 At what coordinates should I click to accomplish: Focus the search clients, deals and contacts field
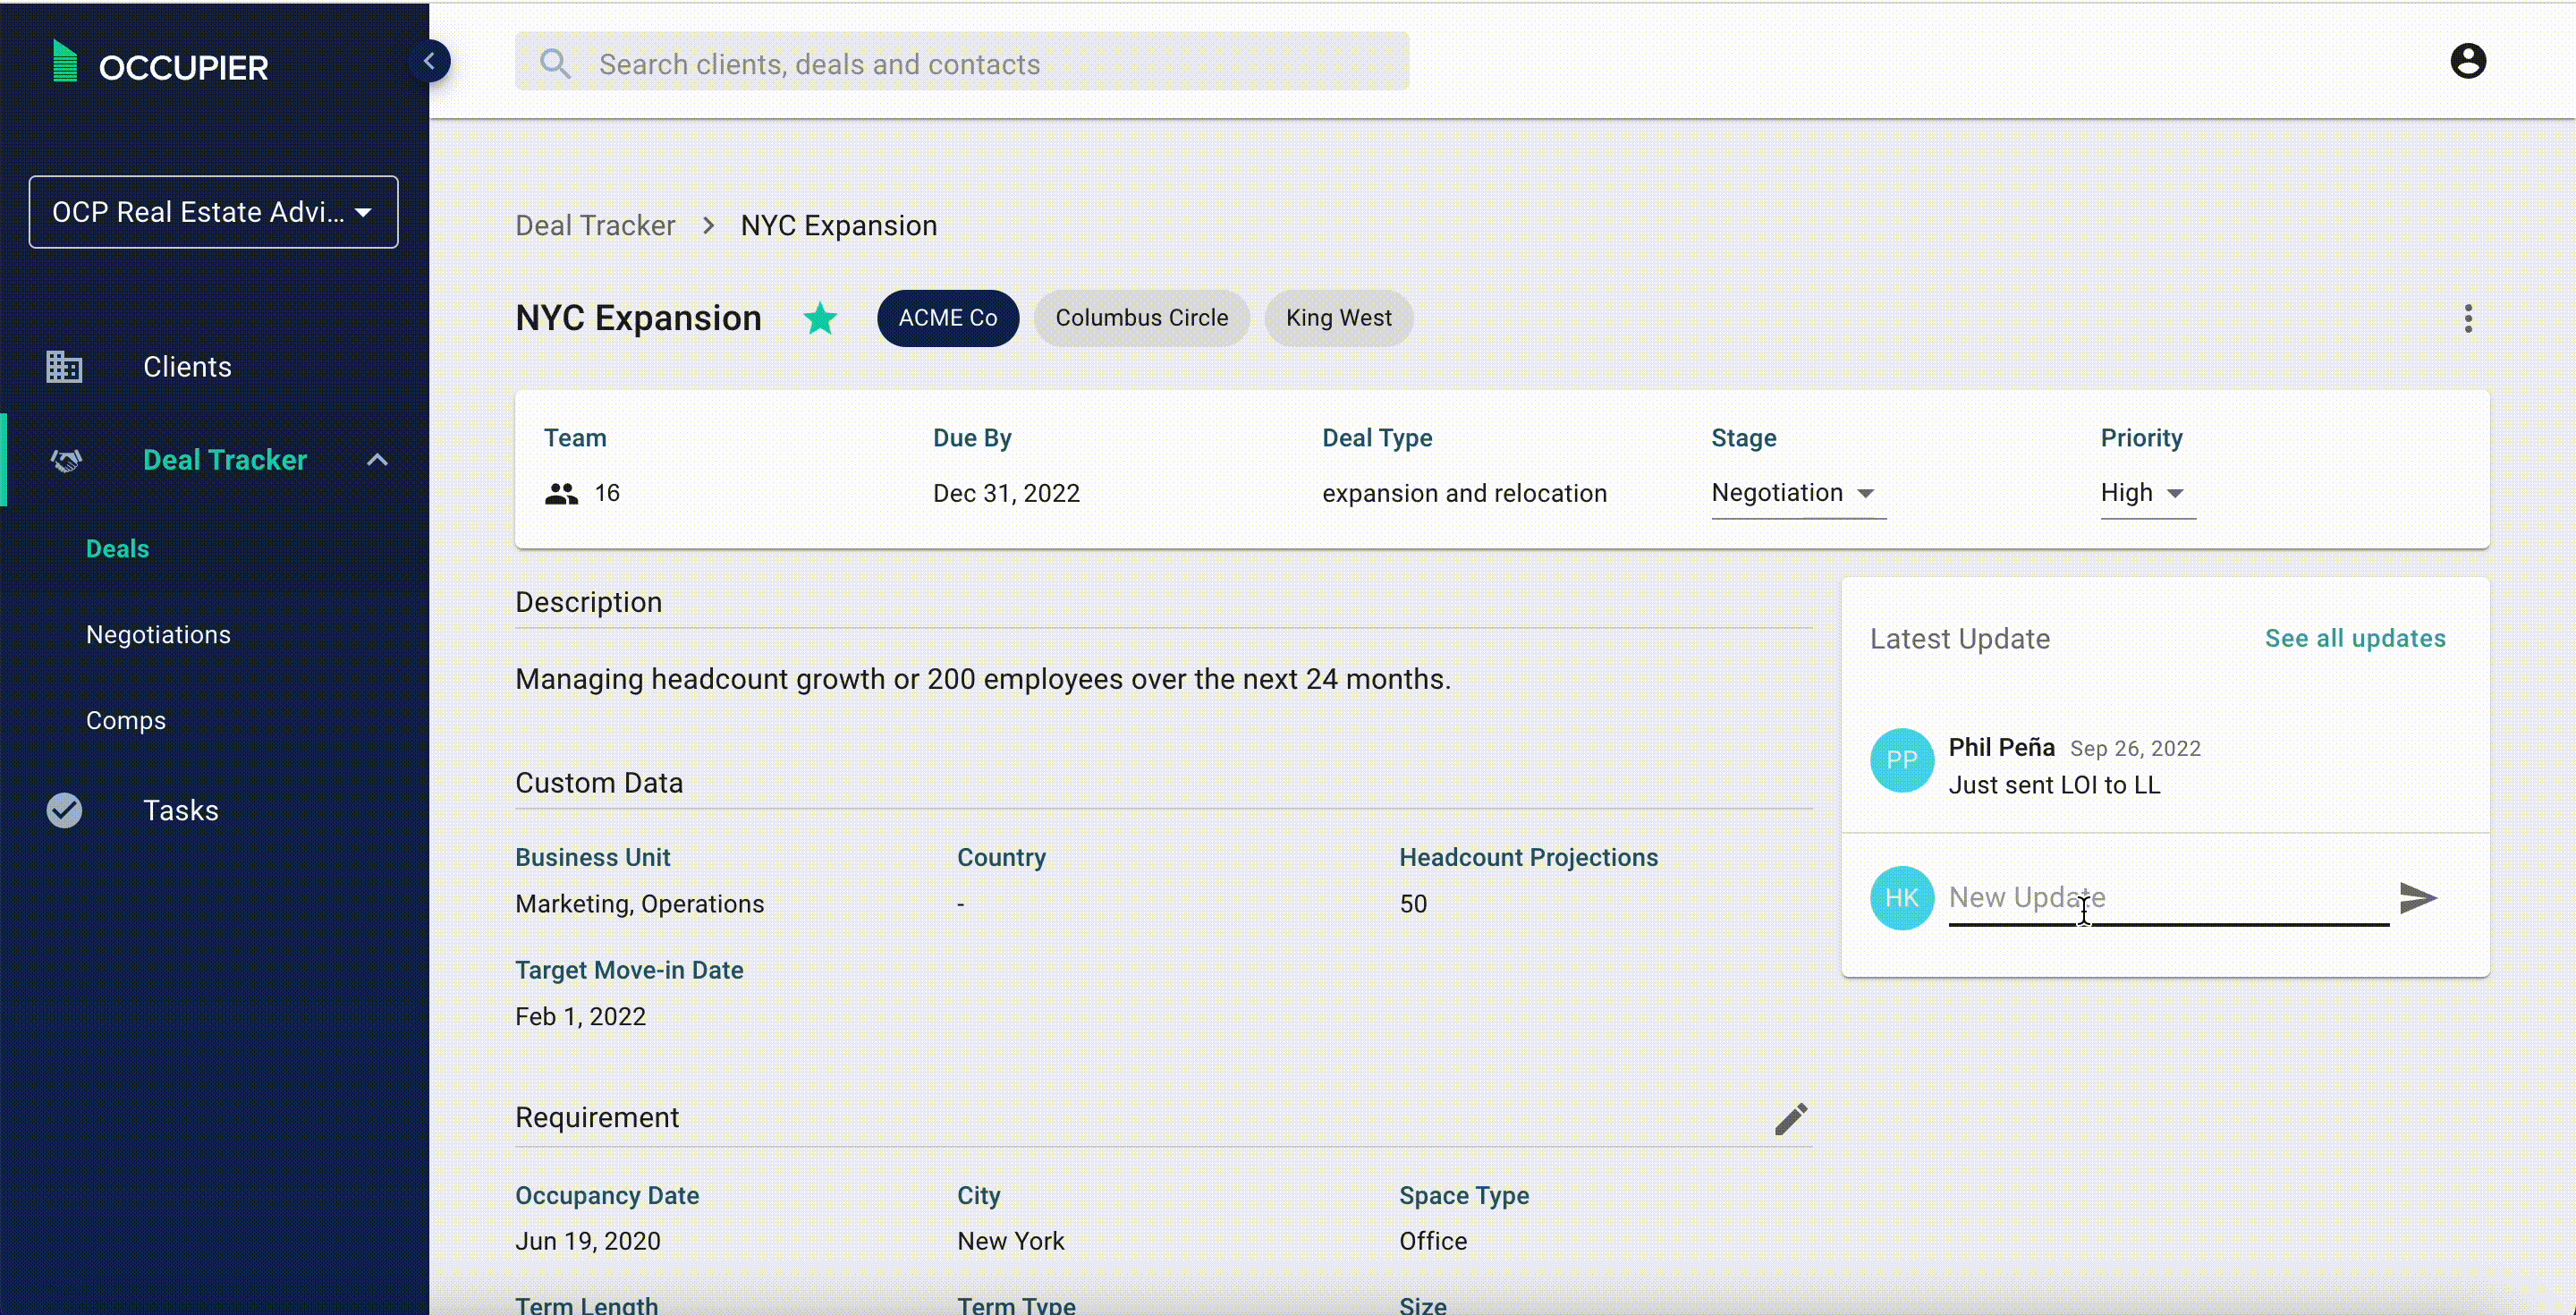coord(961,64)
